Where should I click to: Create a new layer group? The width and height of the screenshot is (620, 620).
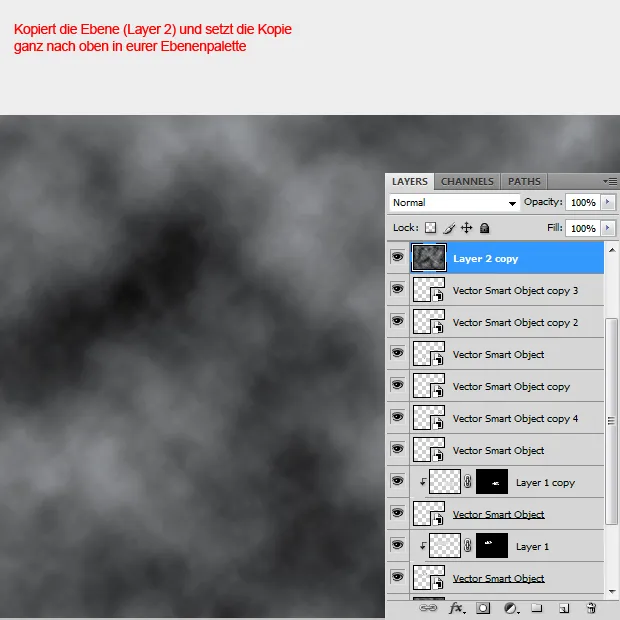click(537, 608)
